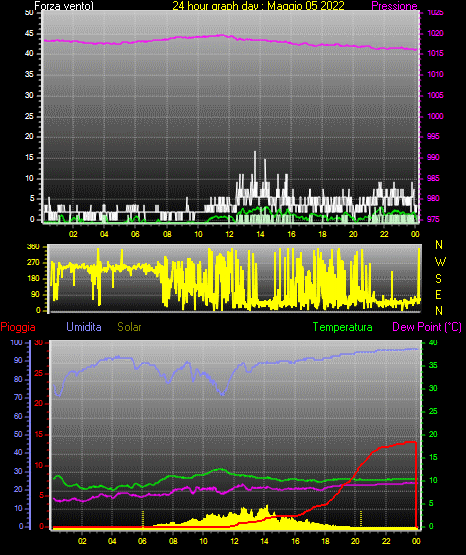This screenshot has width=466, height=555.
Task: Click the compass letter 'S'
Action: coord(438,279)
